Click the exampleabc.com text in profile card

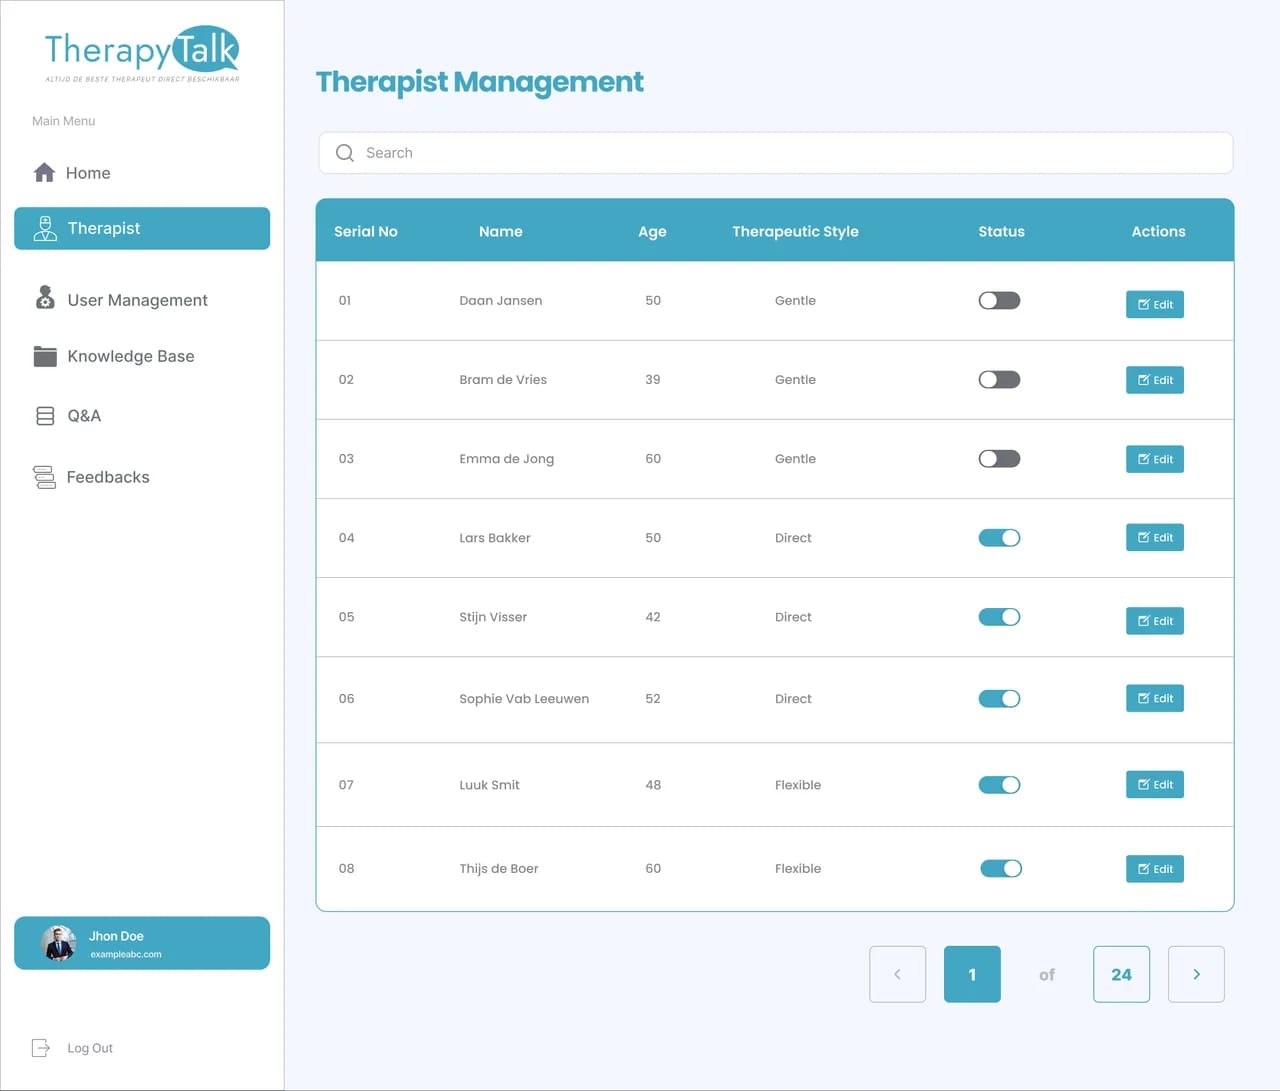126,954
